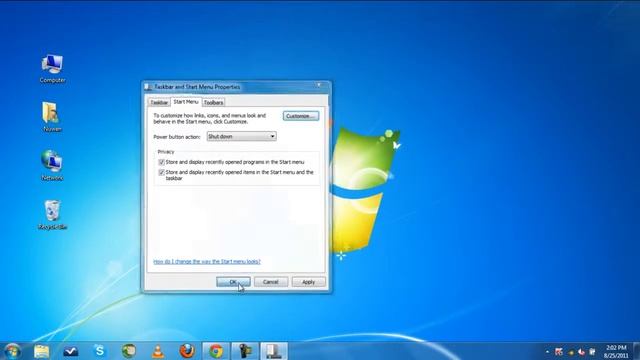Select the Nuwan folder on the desktop

tap(52, 117)
